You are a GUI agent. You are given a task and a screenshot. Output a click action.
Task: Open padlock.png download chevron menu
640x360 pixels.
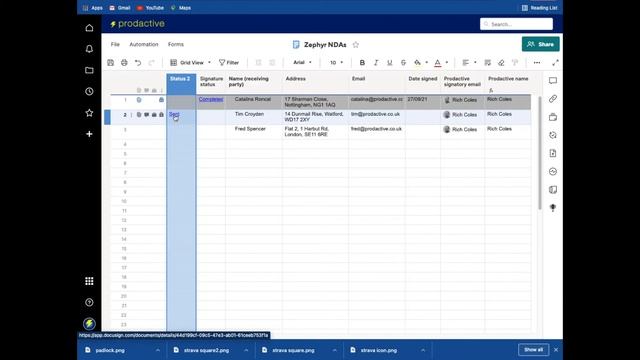pos(158,350)
